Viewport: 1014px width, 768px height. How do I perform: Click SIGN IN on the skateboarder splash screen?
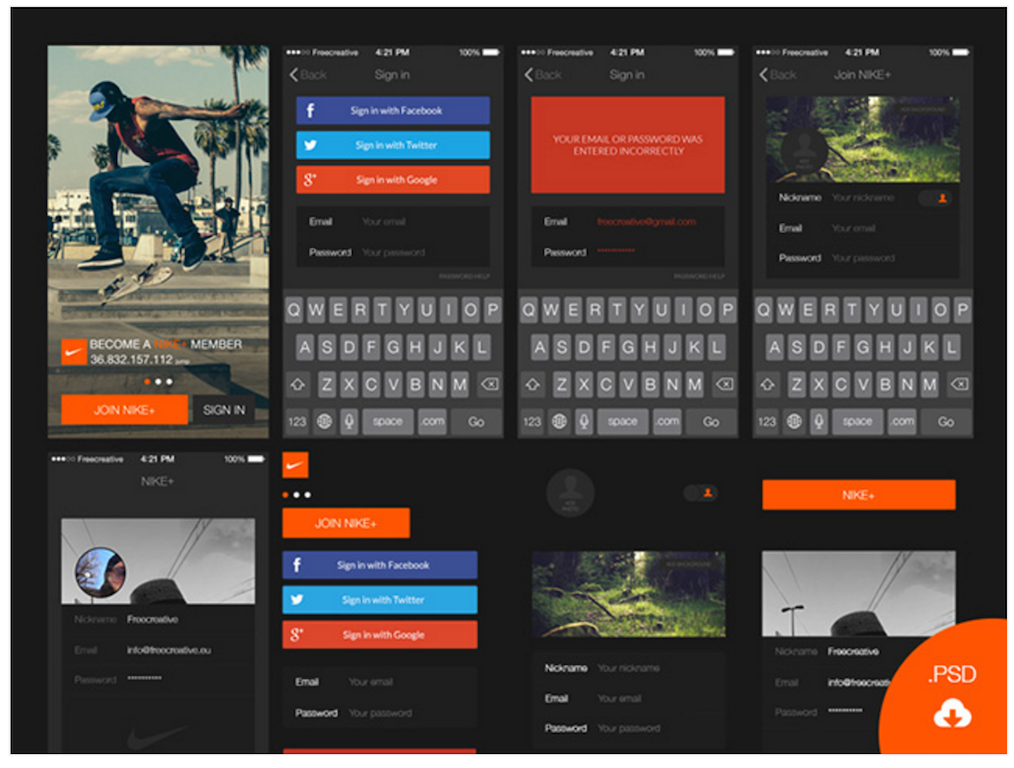[x=224, y=410]
